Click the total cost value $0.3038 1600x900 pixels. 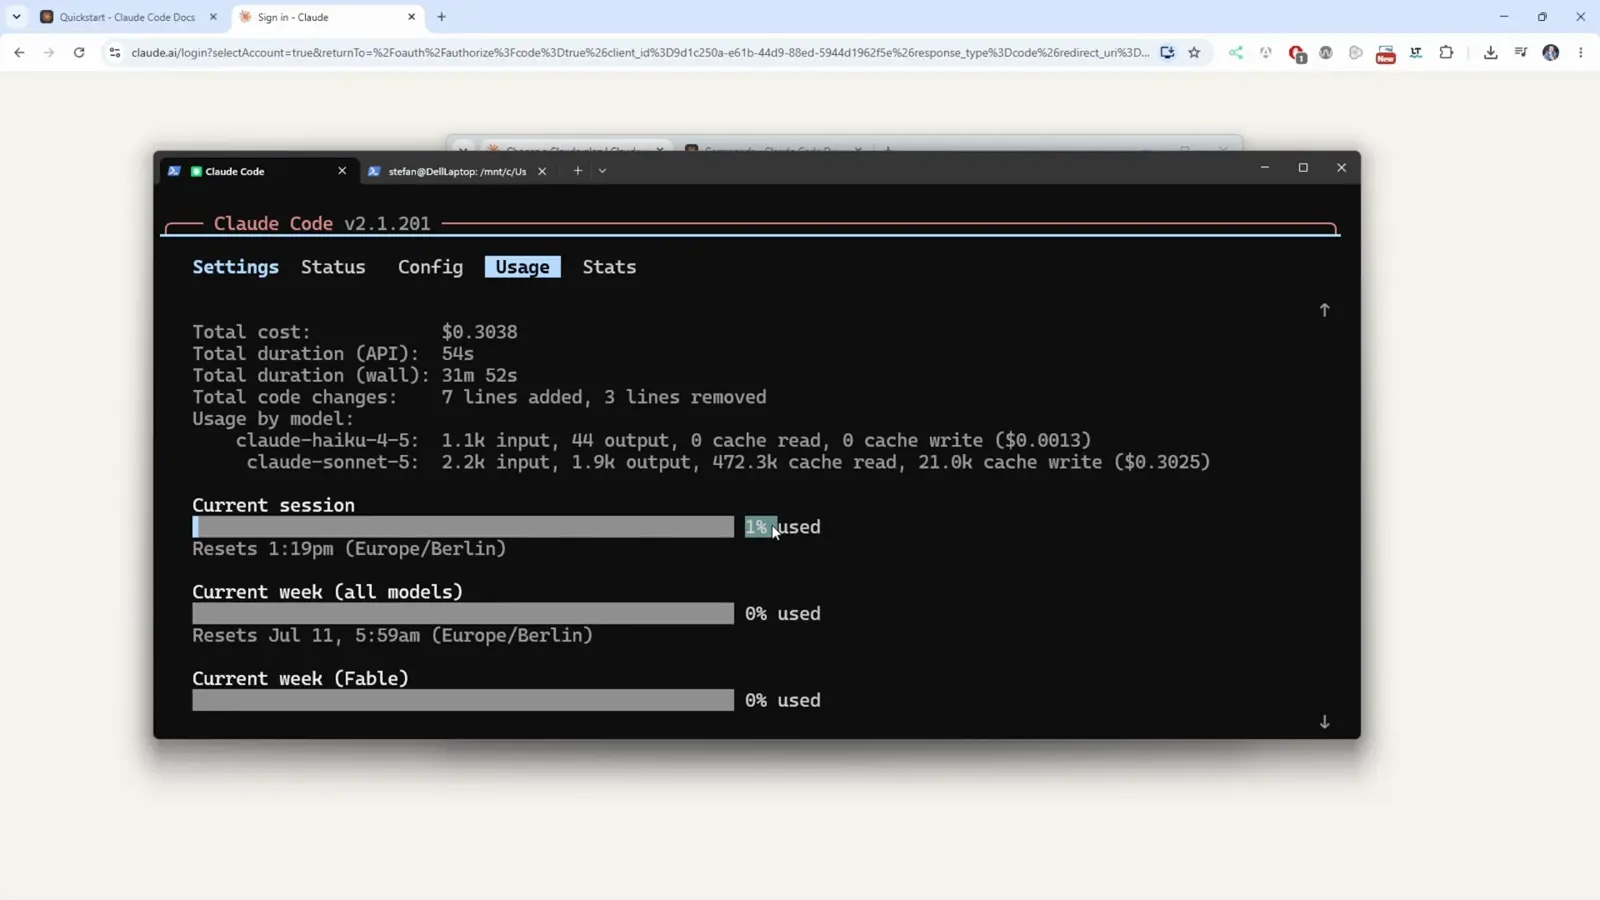479,332
